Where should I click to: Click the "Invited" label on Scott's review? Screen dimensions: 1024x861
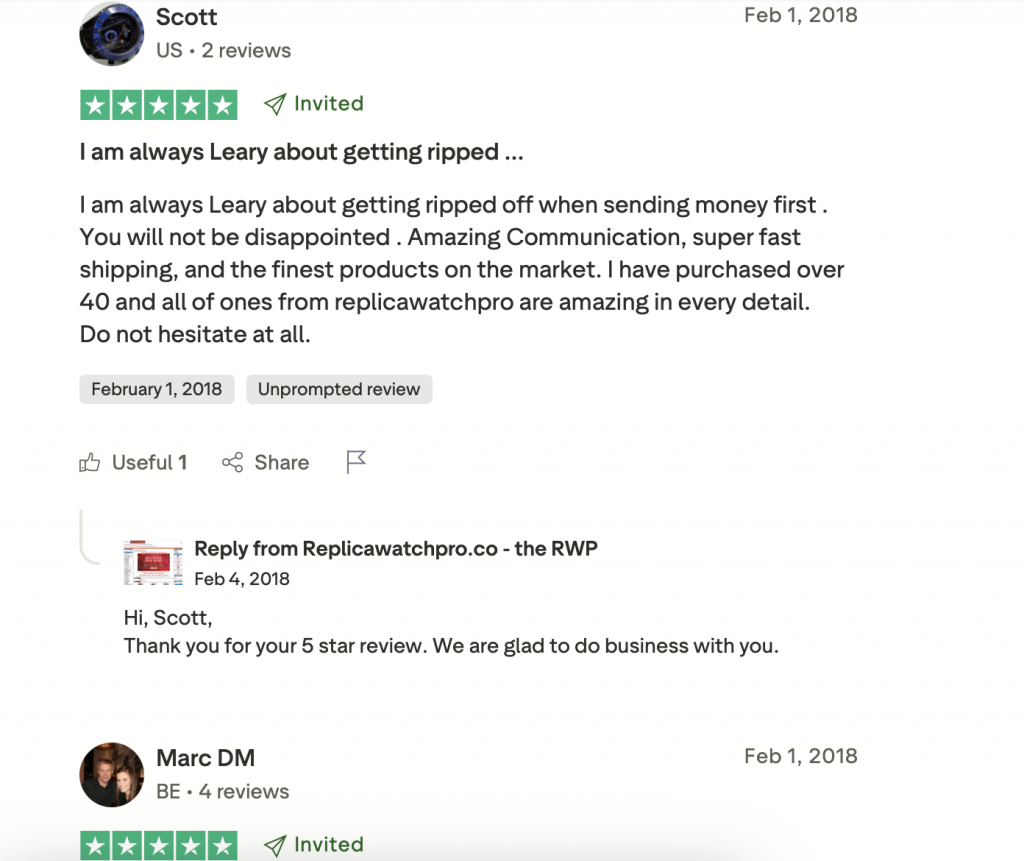point(328,104)
